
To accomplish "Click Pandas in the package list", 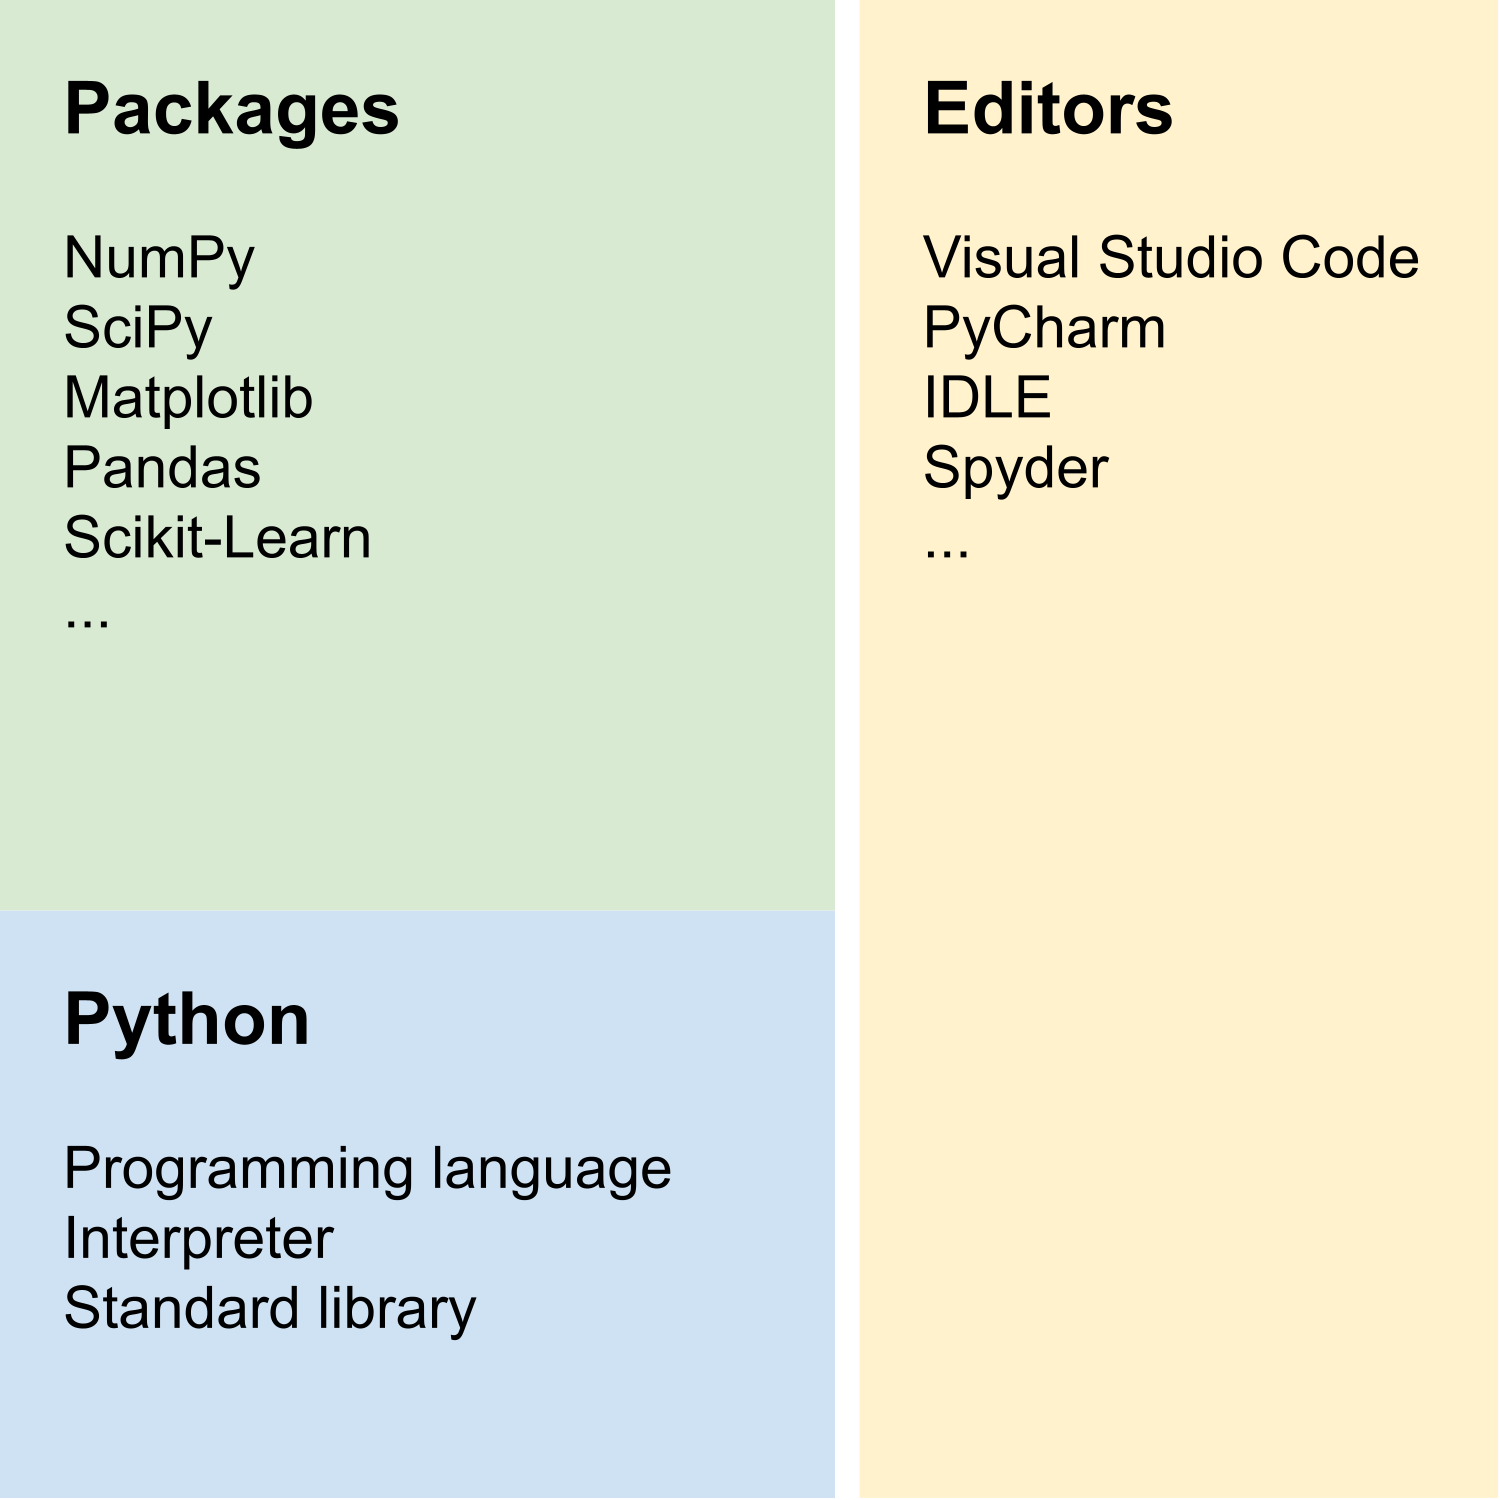I will tap(162, 468).
